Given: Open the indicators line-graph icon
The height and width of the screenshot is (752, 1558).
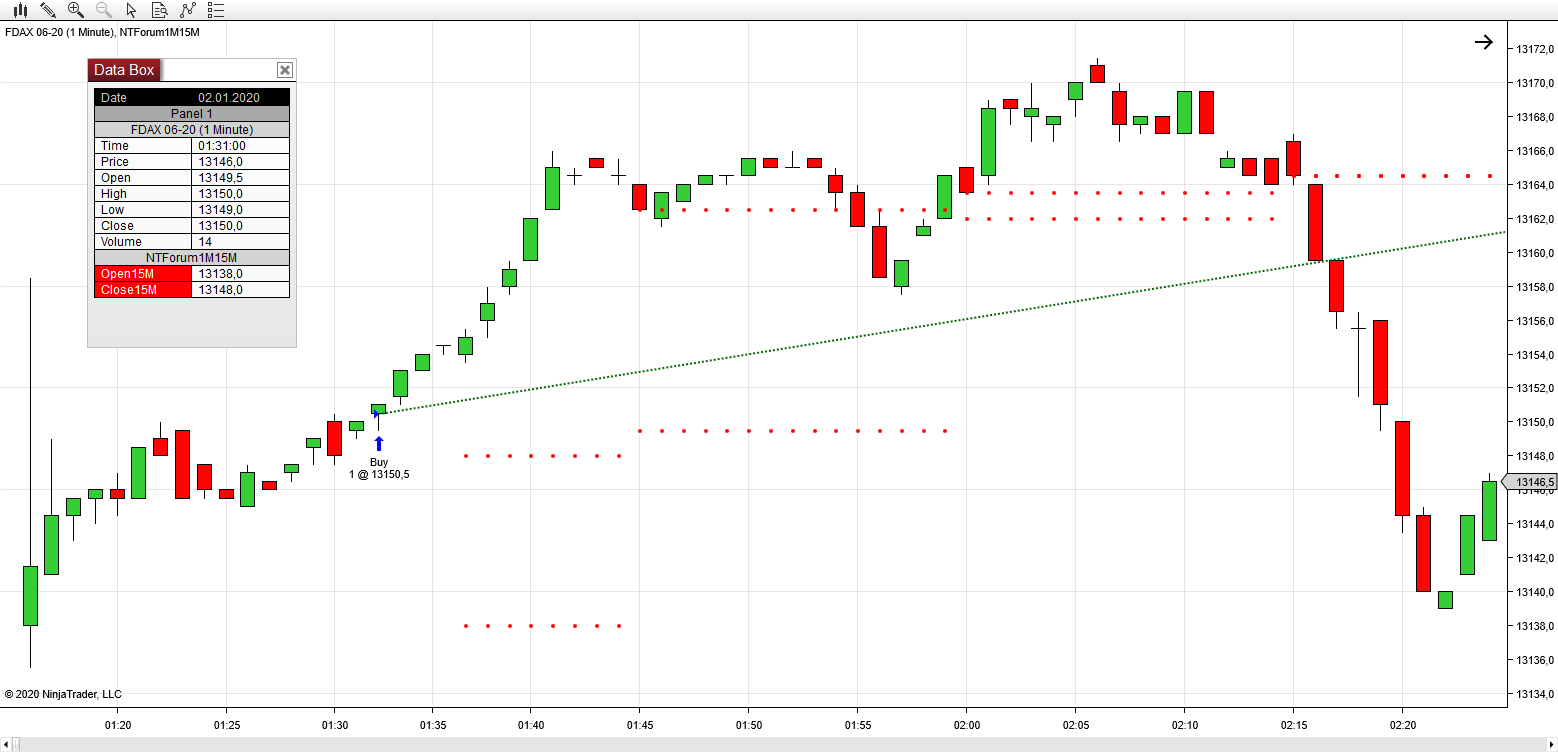Looking at the screenshot, I should tap(188, 10).
